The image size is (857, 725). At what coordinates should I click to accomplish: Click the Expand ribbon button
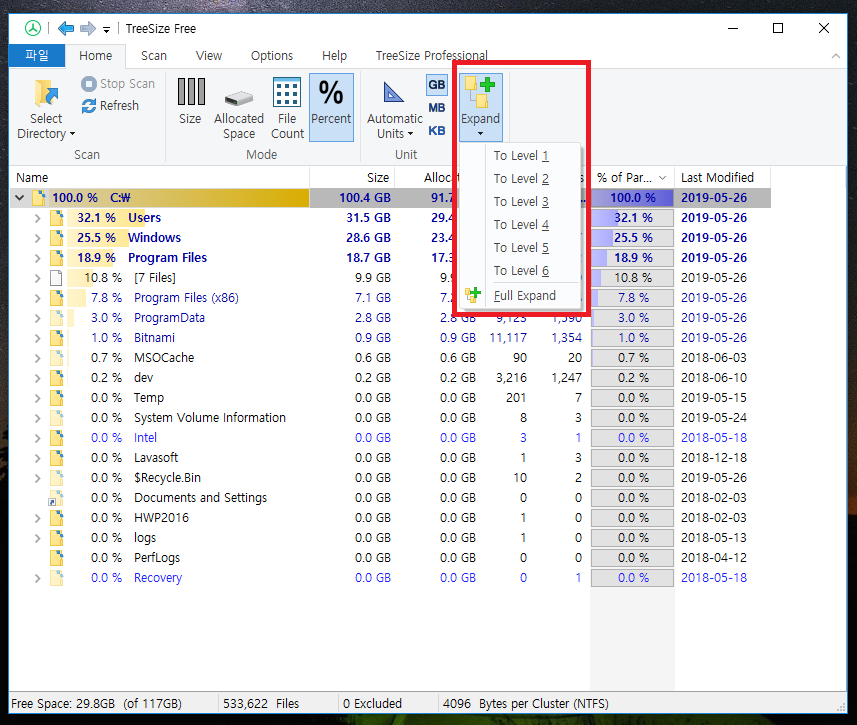pyautogui.click(x=480, y=108)
